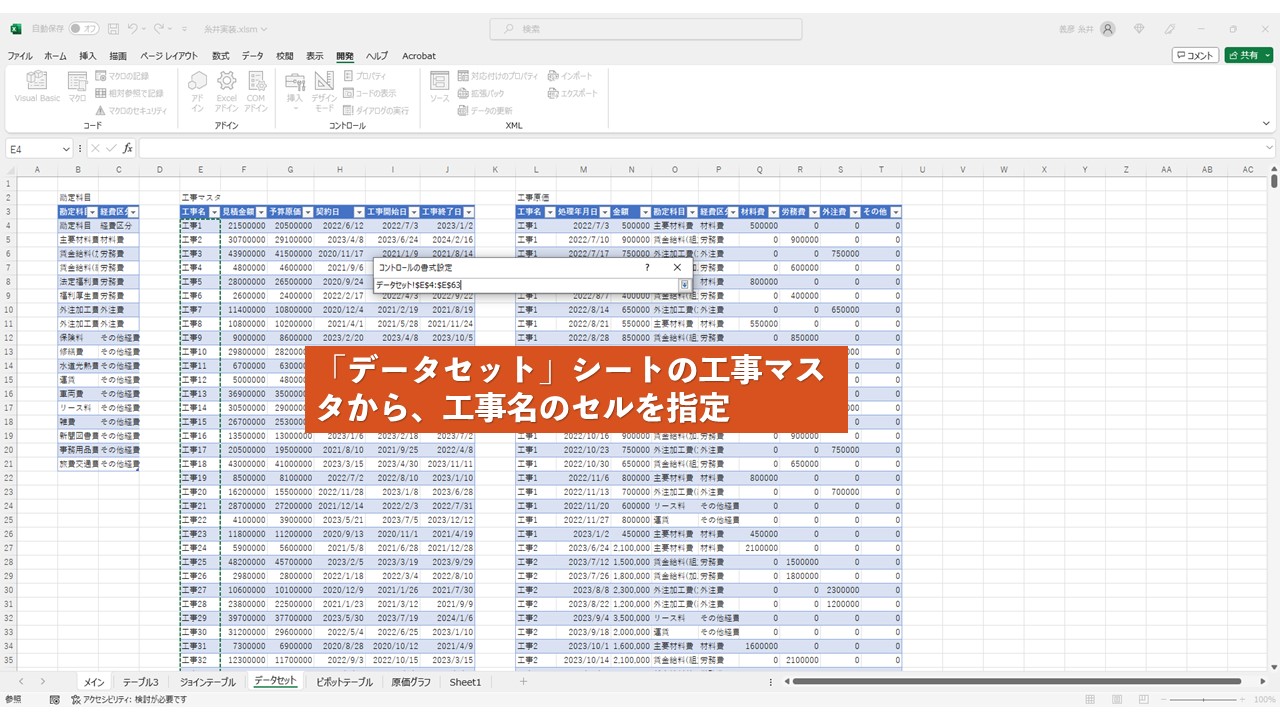Switch to the ホーム ribbon tab
This screenshot has width=1280, height=720.
click(55, 56)
